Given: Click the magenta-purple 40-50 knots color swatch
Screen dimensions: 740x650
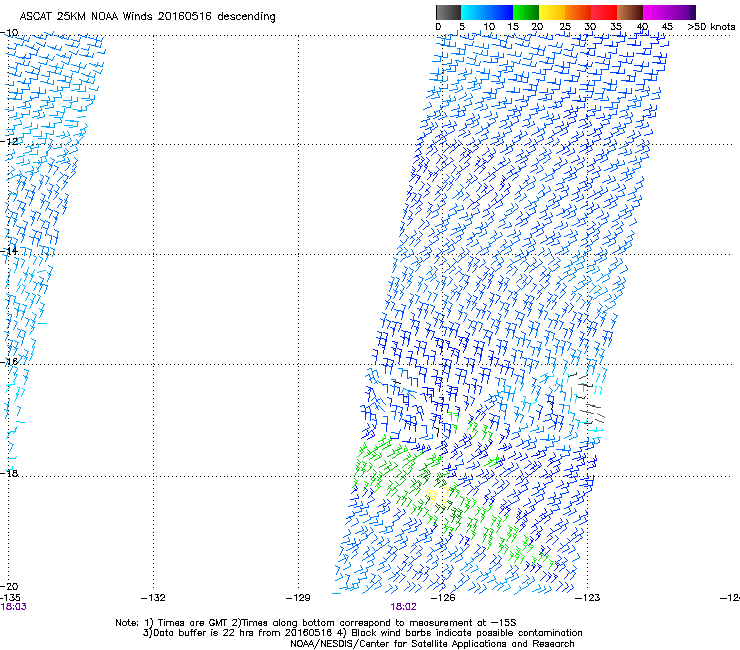Looking at the screenshot, I should [x=669, y=12].
